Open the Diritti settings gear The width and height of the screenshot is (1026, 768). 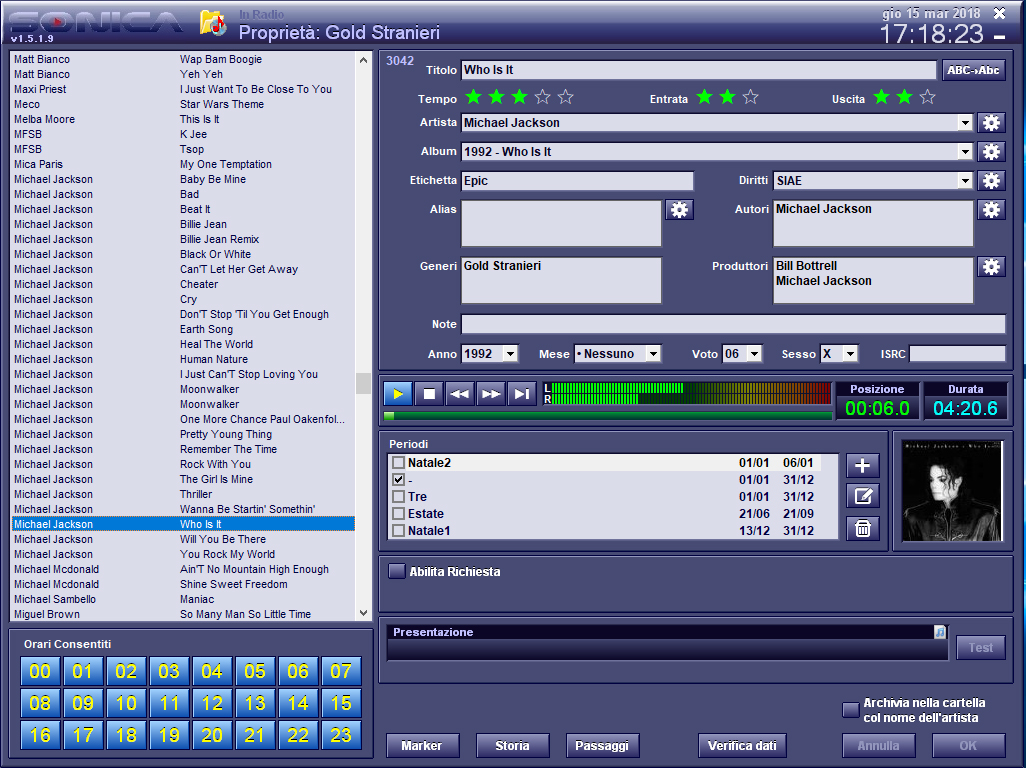click(991, 181)
